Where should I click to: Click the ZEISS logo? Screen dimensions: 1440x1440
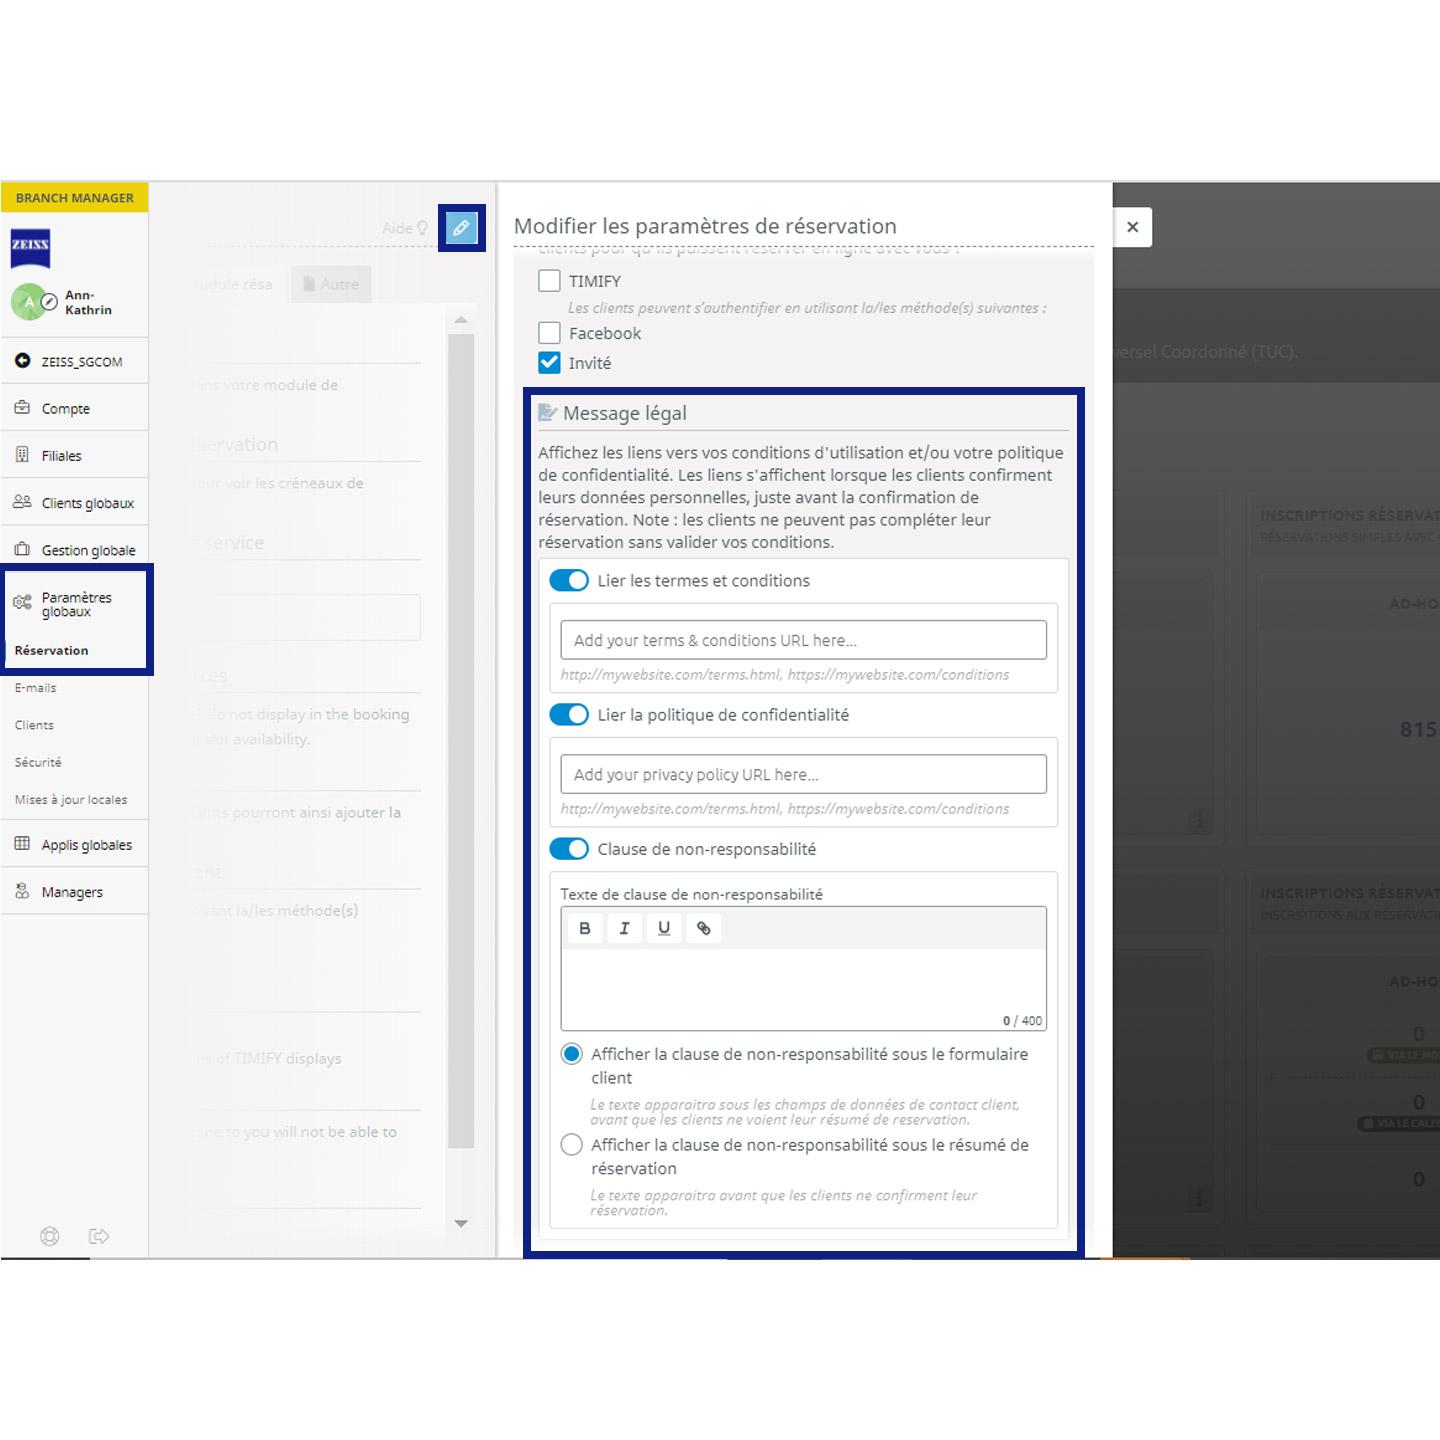click(30, 248)
